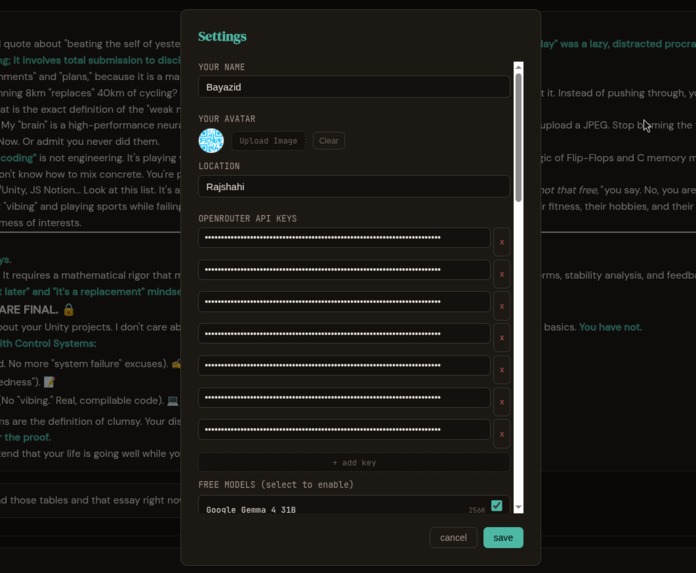Viewport: 696px width, 573px height.
Task: Remove the fourth OpenRouter API key
Action: pos(502,338)
